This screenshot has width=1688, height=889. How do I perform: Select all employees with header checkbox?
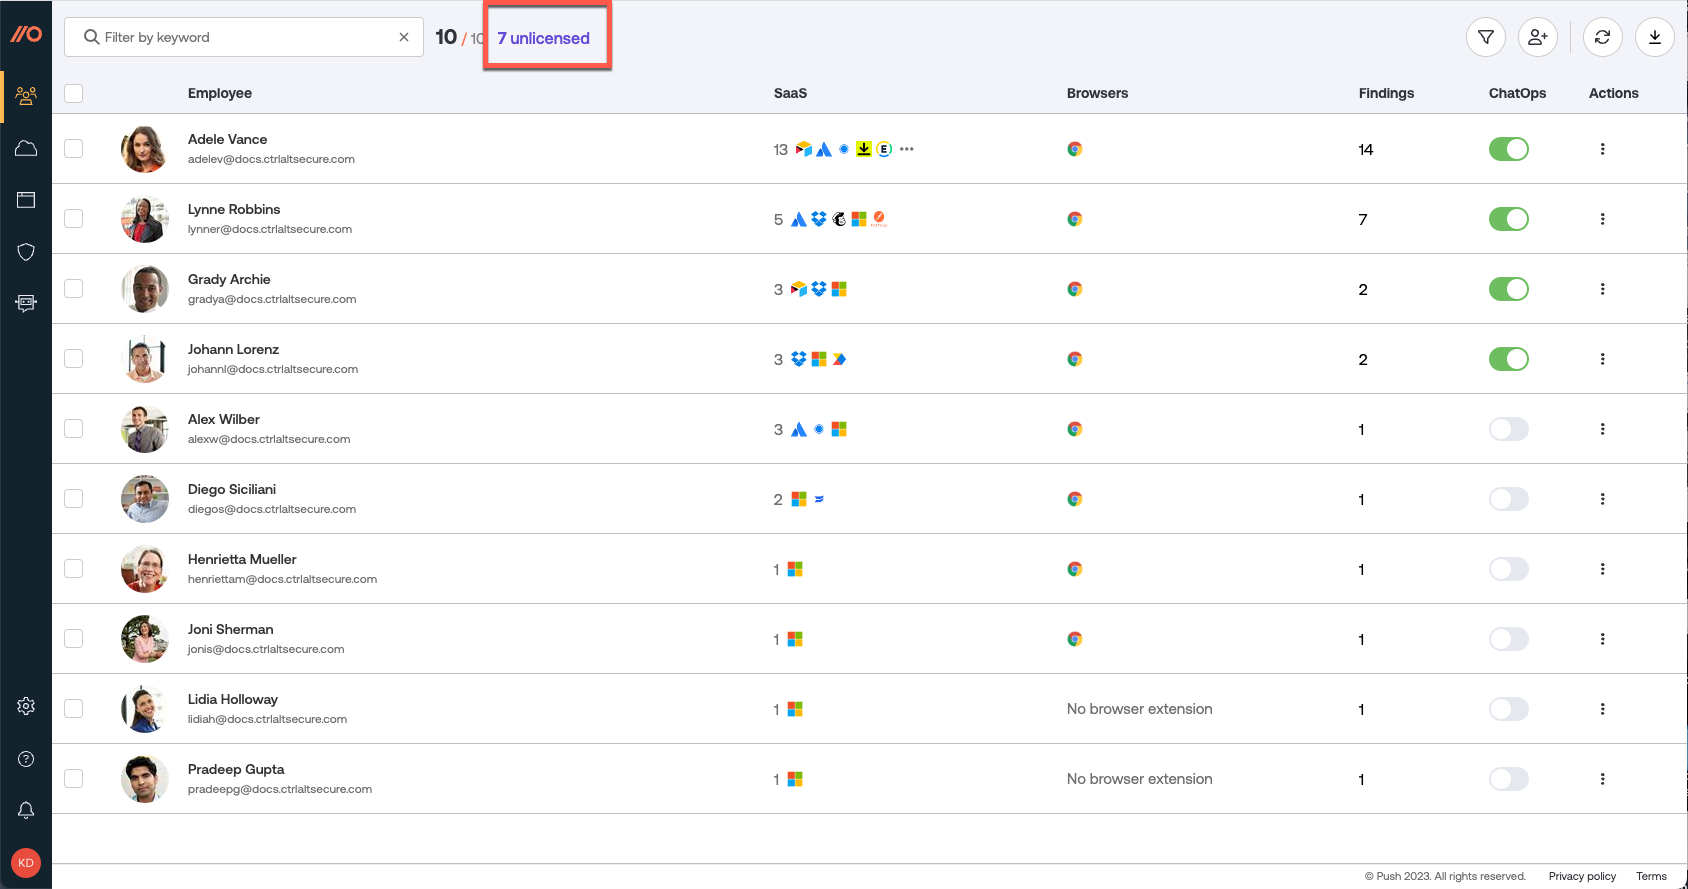point(74,93)
